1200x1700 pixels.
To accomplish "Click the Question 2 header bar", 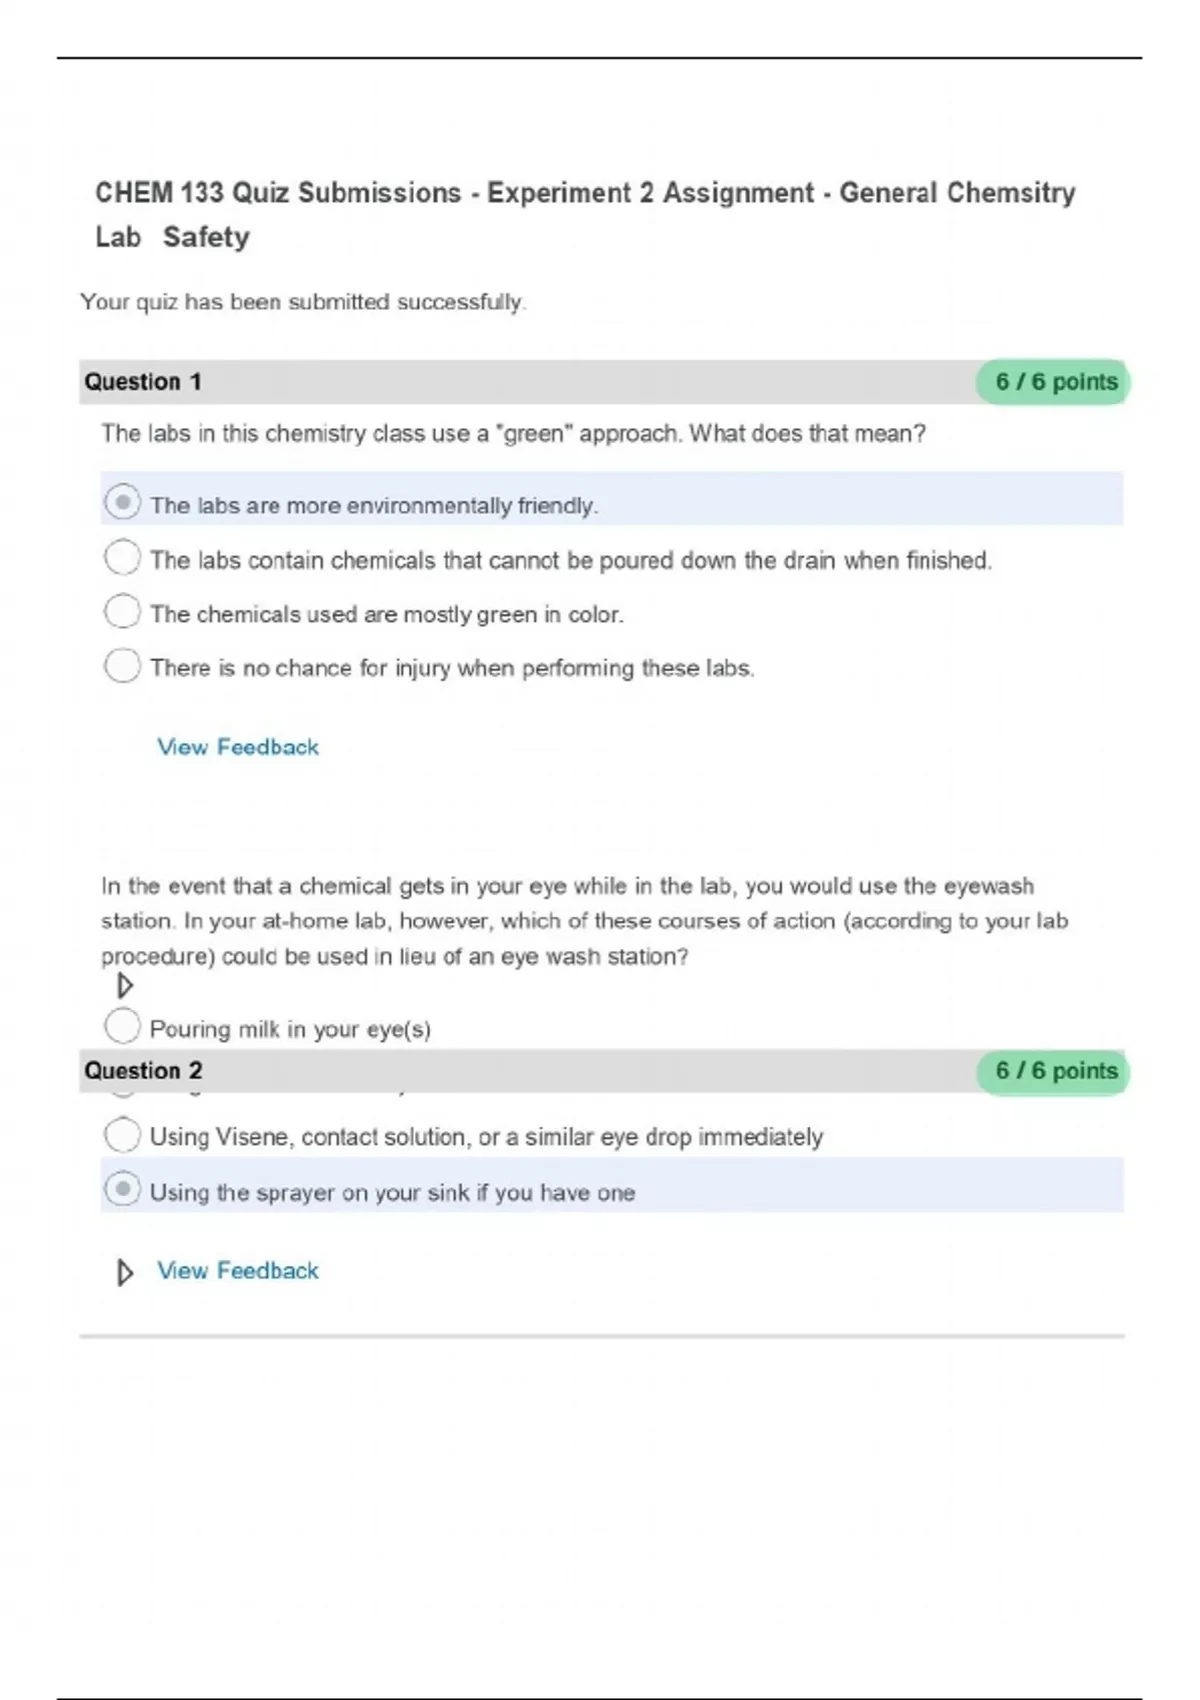I will point(500,1071).
